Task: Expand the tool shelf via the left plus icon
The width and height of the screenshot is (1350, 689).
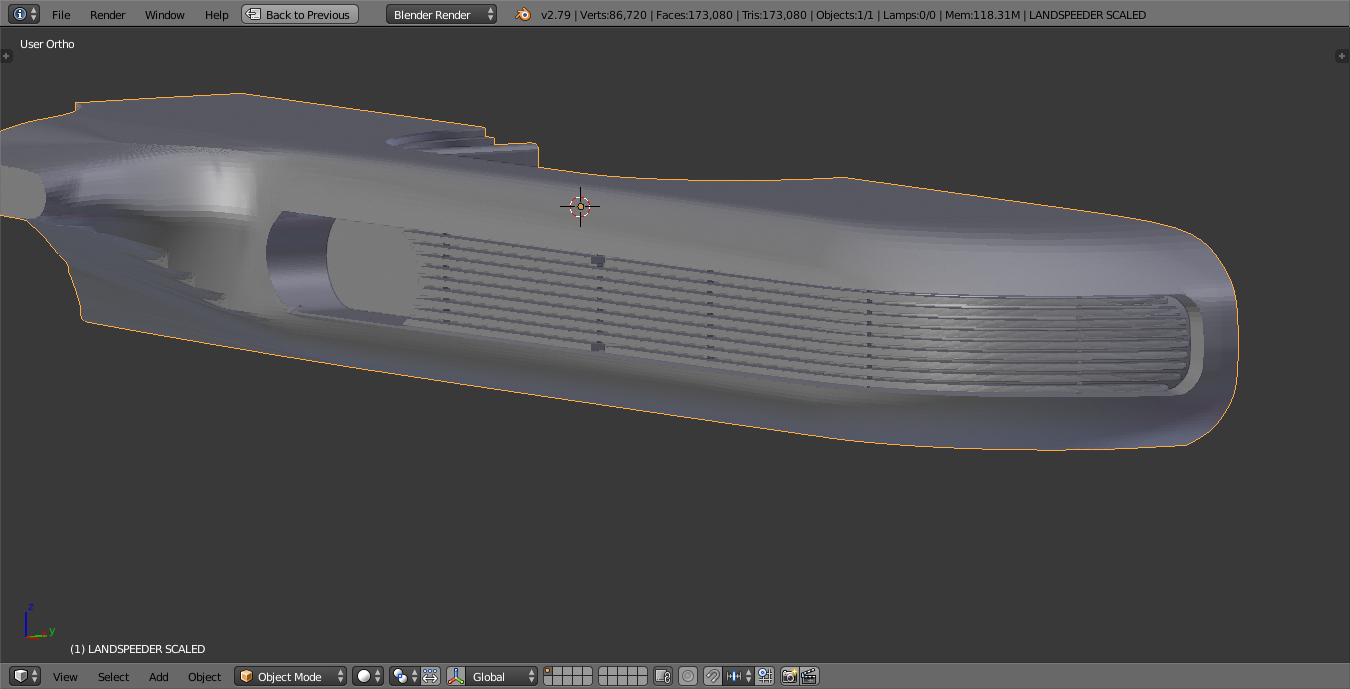Action: click(x=6, y=56)
